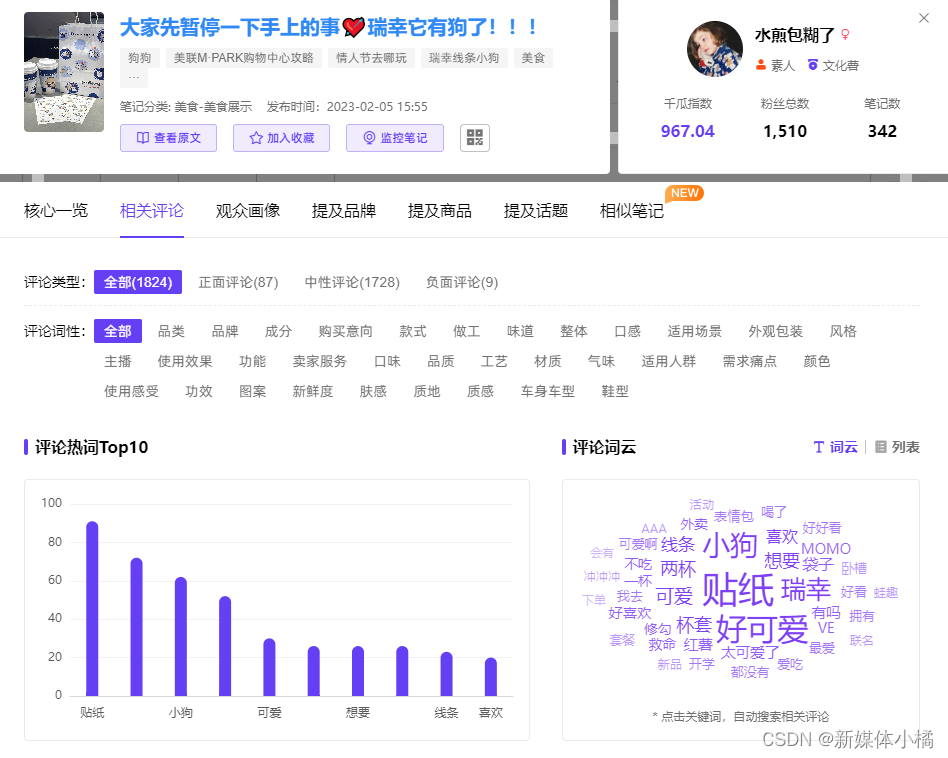Select the 使用效果 filter option
This screenshot has height=758, width=948.
pos(185,361)
